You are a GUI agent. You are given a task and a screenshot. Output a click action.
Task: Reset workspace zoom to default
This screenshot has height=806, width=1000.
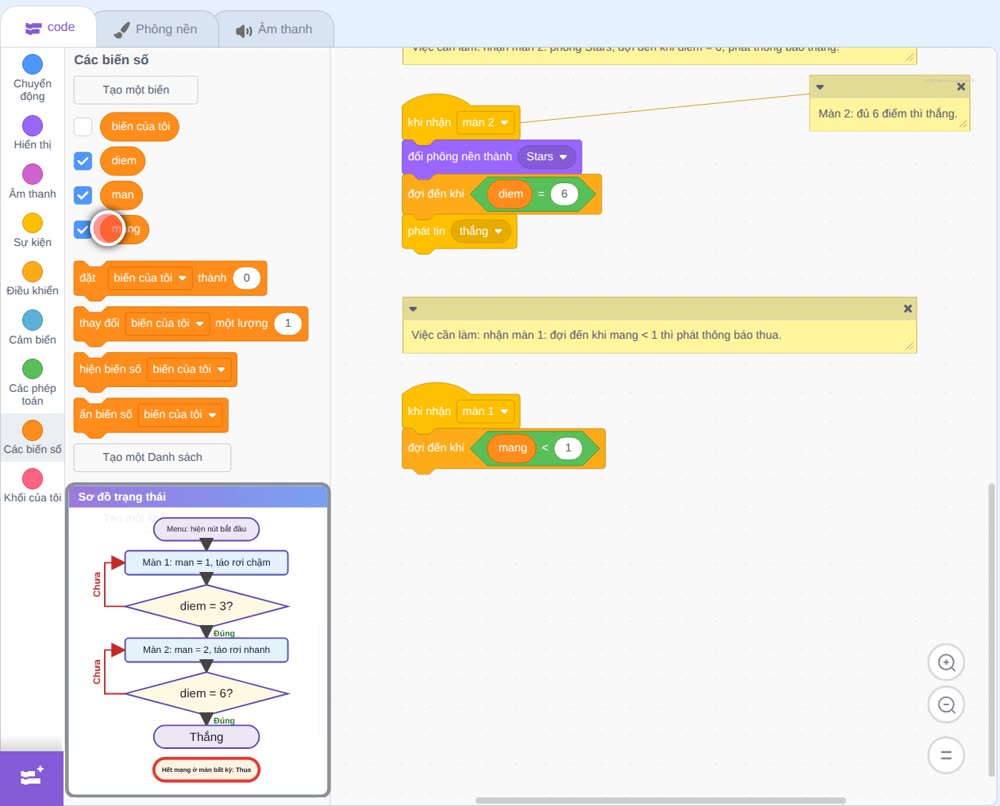[946, 755]
